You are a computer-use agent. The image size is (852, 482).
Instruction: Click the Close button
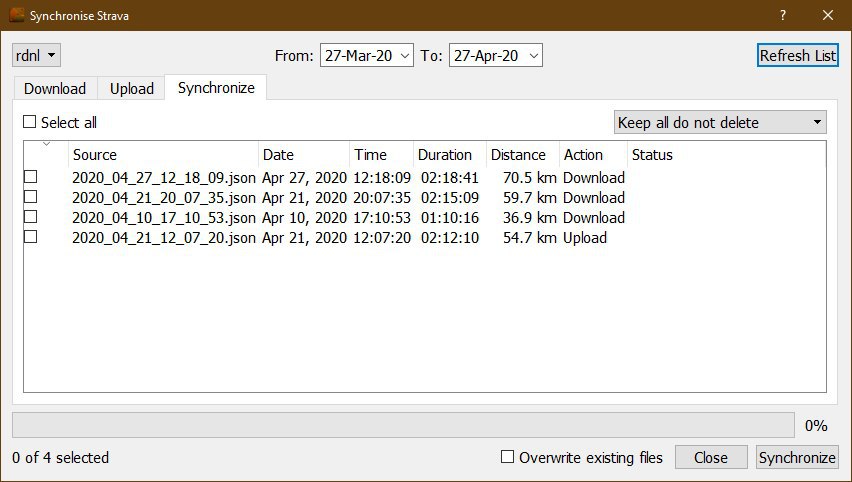pos(711,458)
